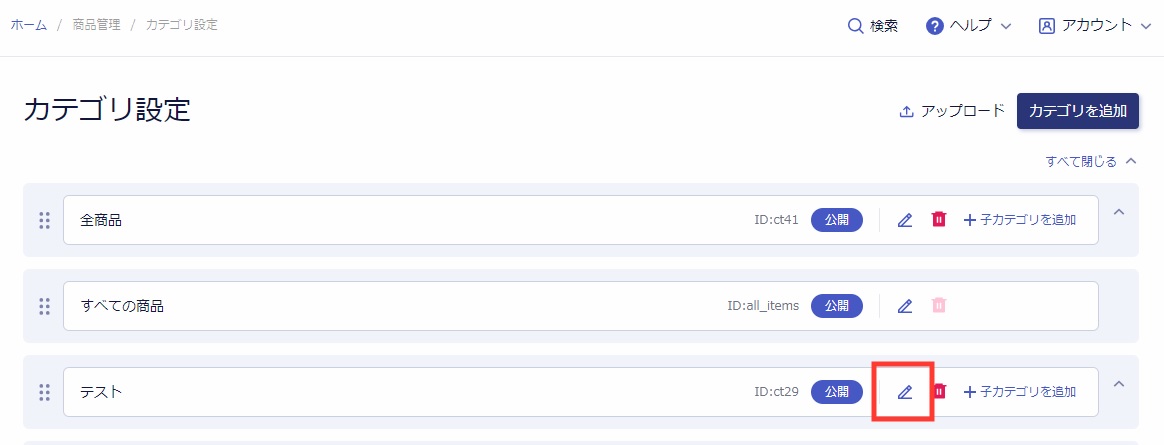The width and height of the screenshot is (1164, 445).
Task: Switch the 公開 status of テスト
Action: tap(837, 392)
